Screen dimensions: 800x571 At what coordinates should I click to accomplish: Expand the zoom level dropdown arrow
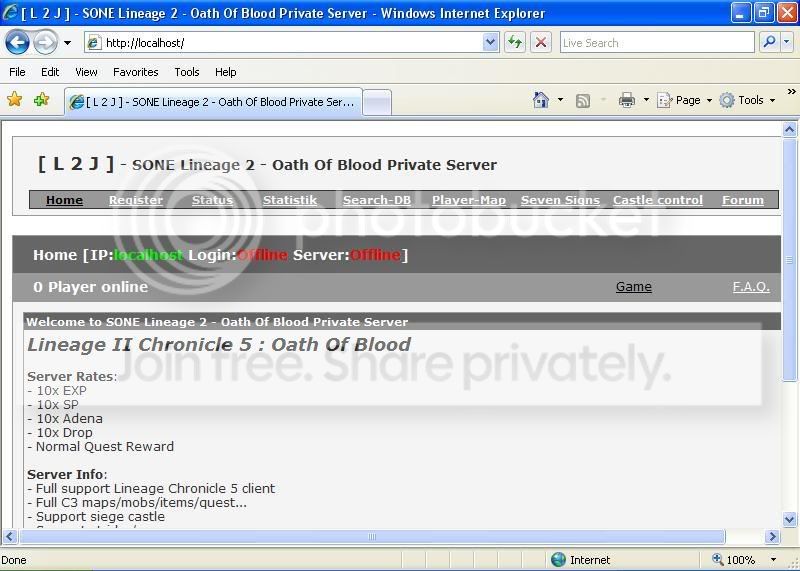tap(773, 560)
